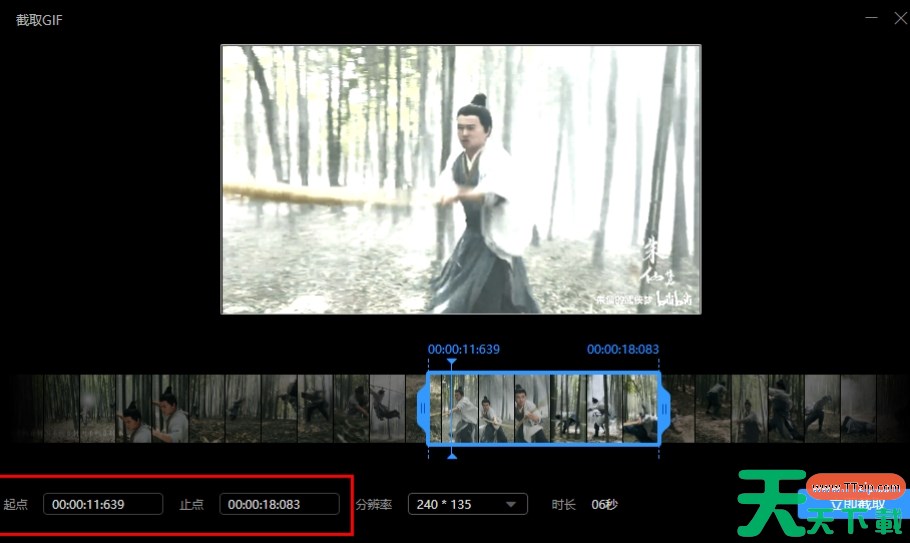The width and height of the screenshot is (910, 543).
Task: Focus the 起点 start time input field
Action: click(x=102, y=504)
